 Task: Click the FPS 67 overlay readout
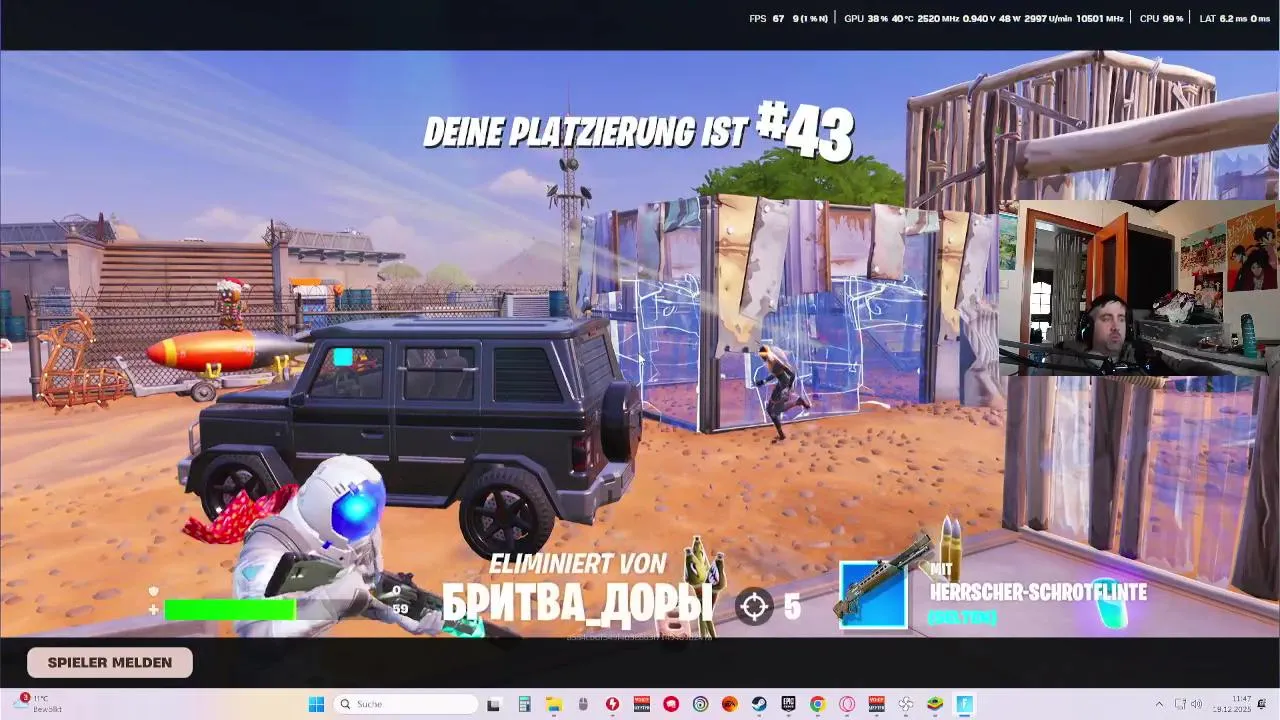[767, 18]
